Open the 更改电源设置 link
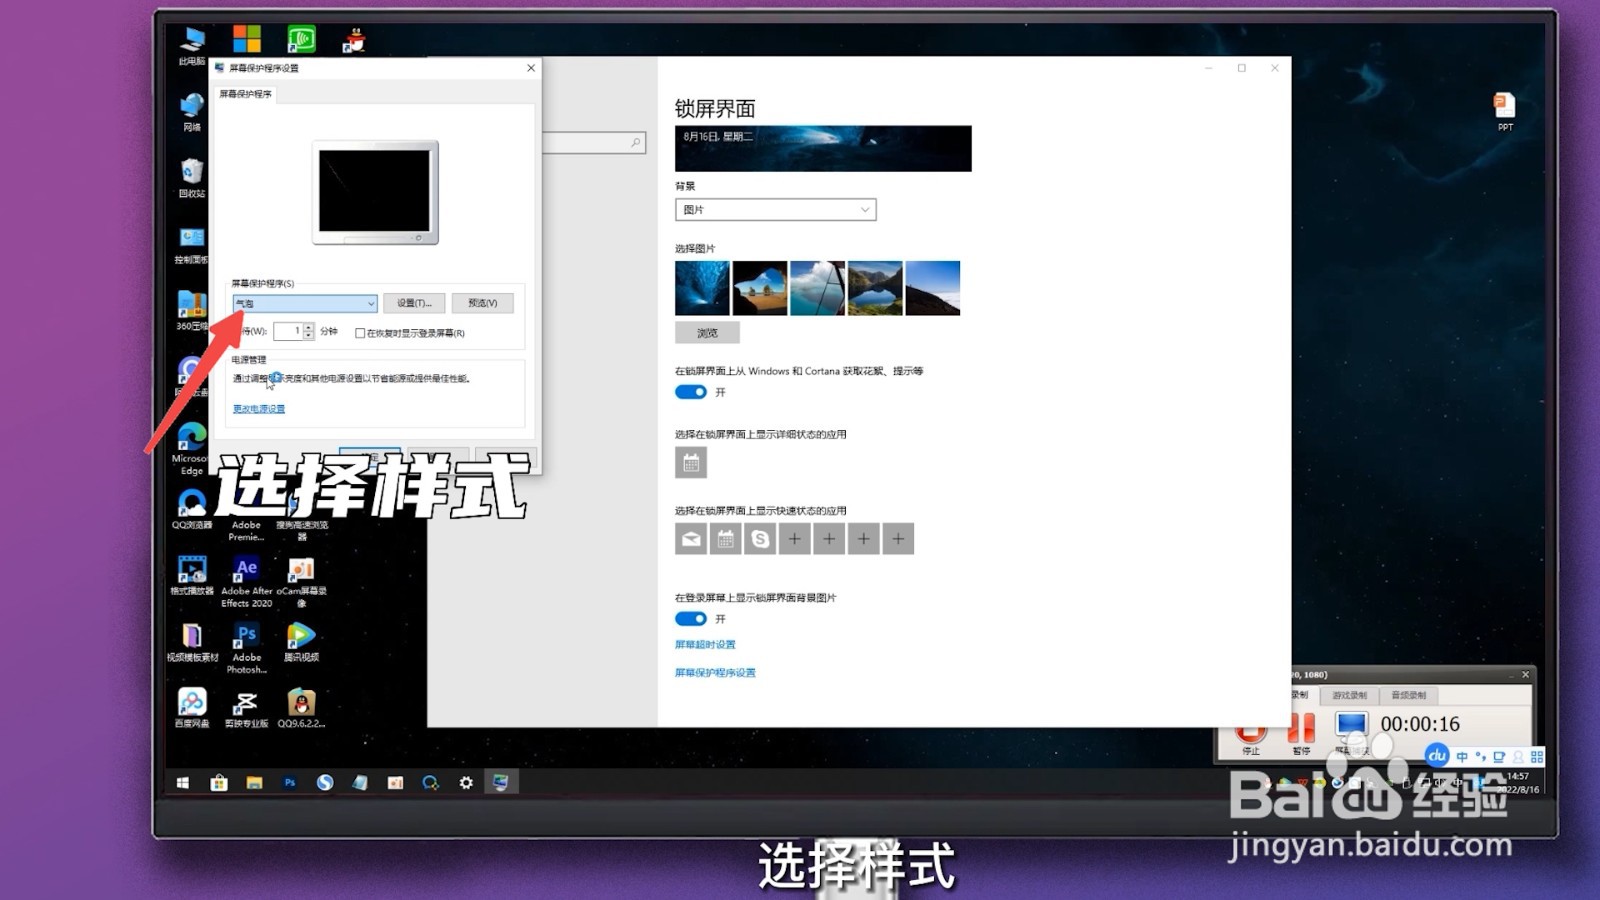Viewport: 1600px width, 900px height. (257, 408)
